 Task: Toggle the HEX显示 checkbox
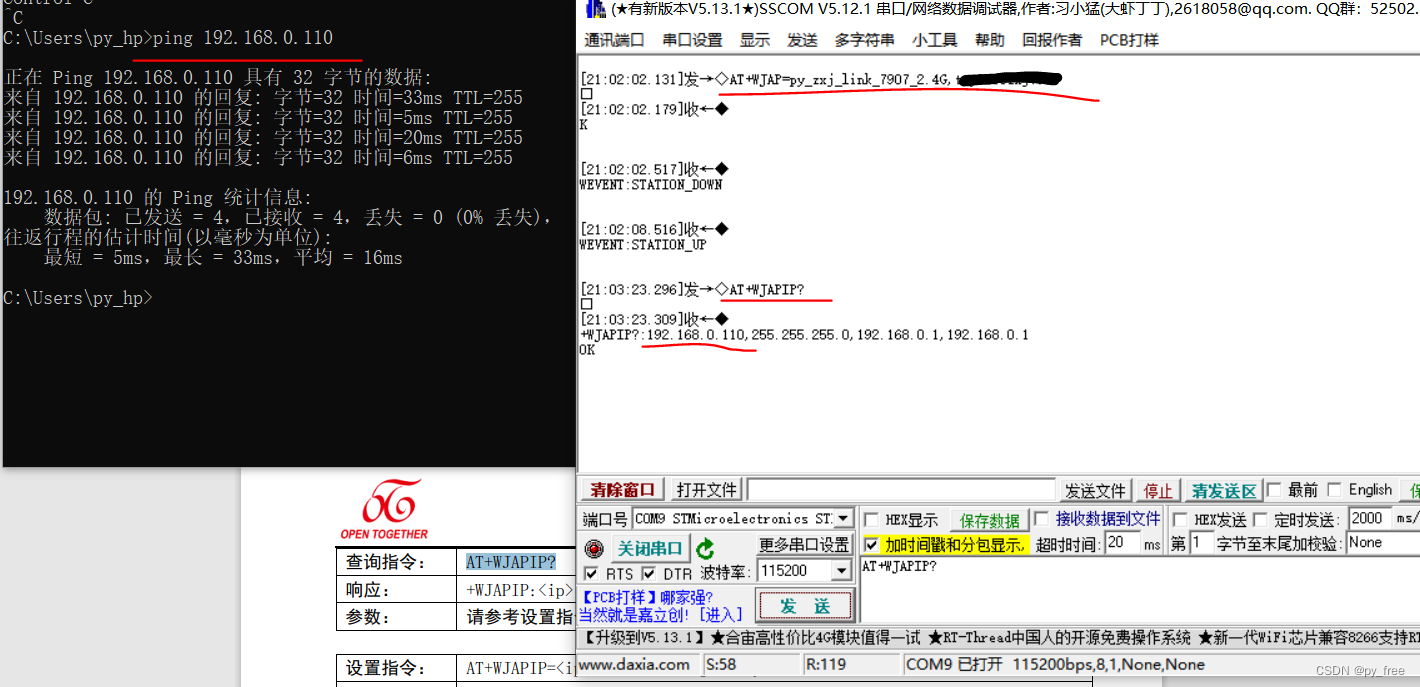[x=872, y=520]
